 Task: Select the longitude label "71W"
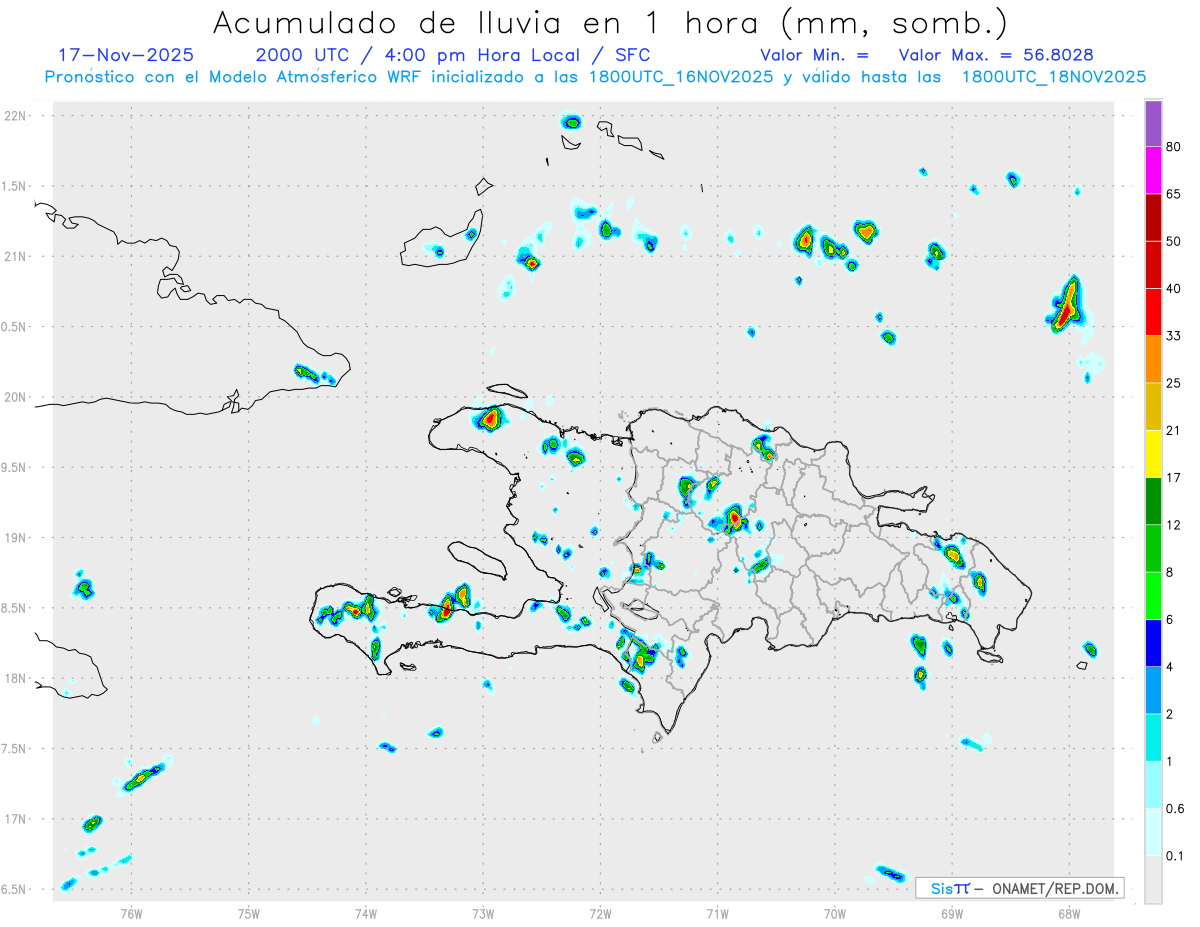click(717, 913)
